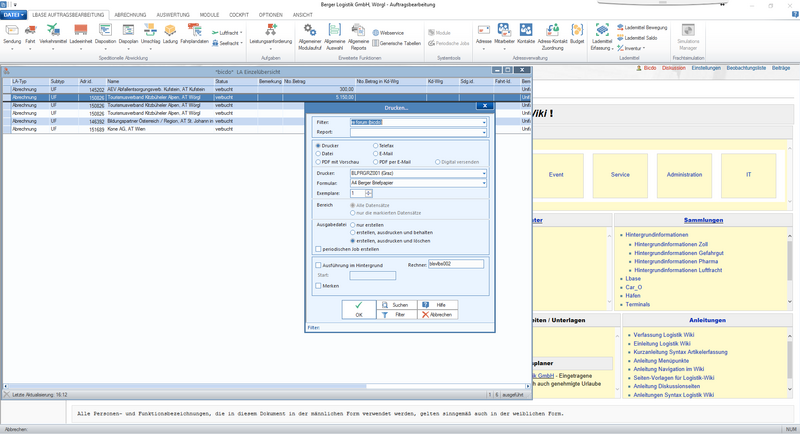Open Generische Tabellen
Viewport: 800px width, 434px height.
396,43
